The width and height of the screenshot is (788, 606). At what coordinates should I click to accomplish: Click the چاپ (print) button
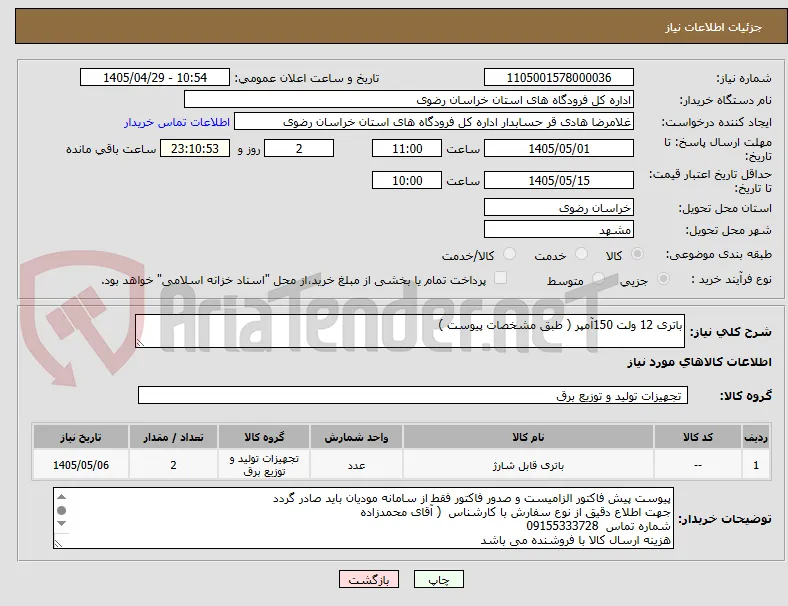coord(438,579)
